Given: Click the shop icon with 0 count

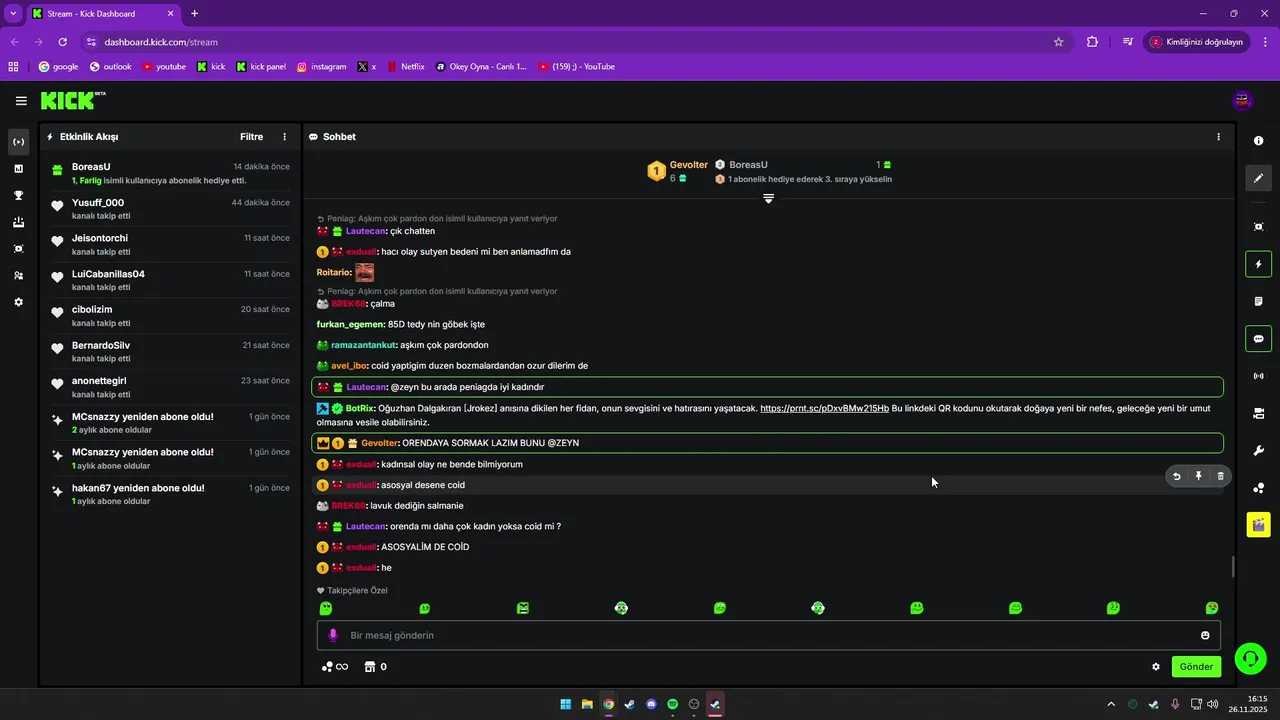Looking at the screenshot, I should [x=376, y=667].
